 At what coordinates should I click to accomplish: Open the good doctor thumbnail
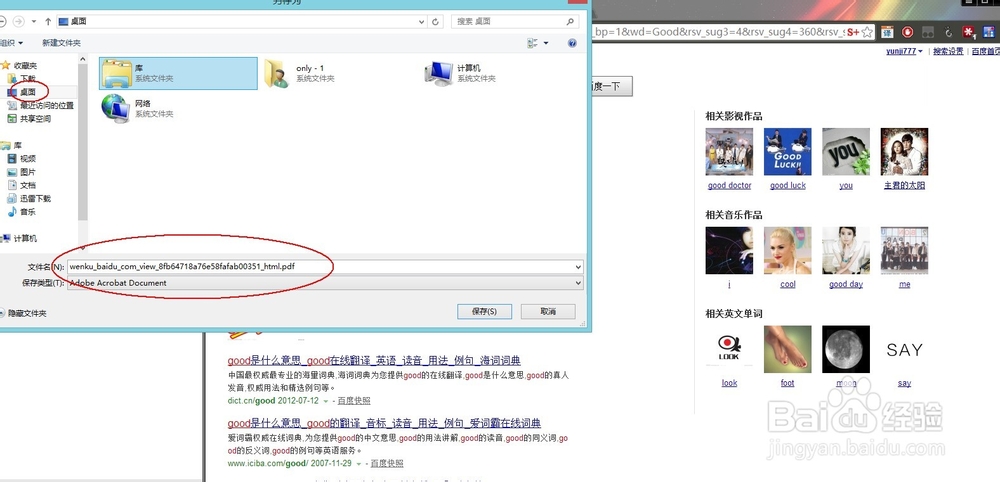729,152
